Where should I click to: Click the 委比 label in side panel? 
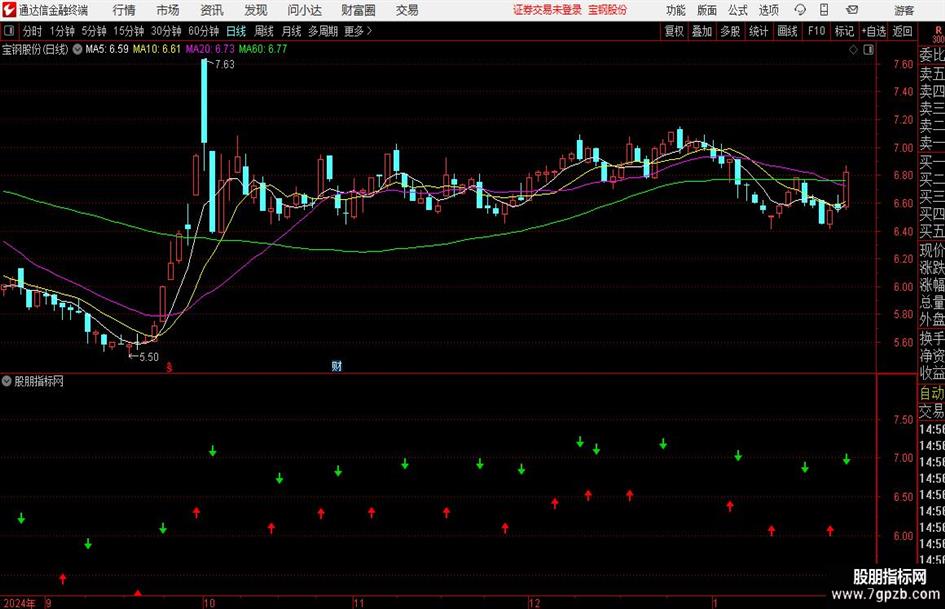tap(932, 55)
